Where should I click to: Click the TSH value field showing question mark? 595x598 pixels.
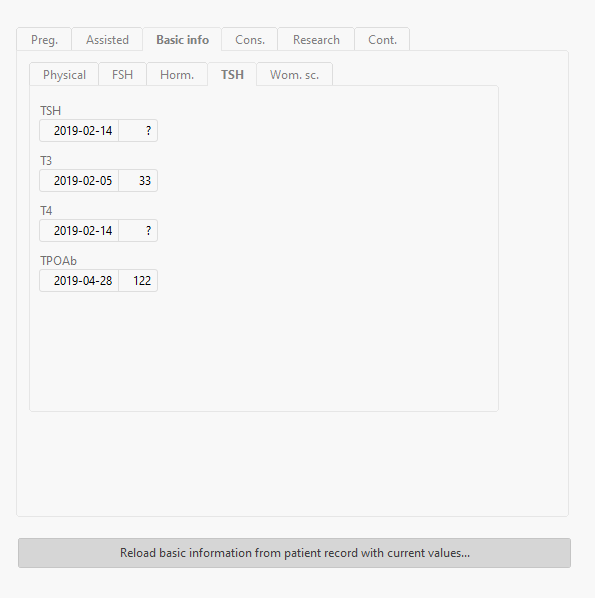[x=138, y=130]
